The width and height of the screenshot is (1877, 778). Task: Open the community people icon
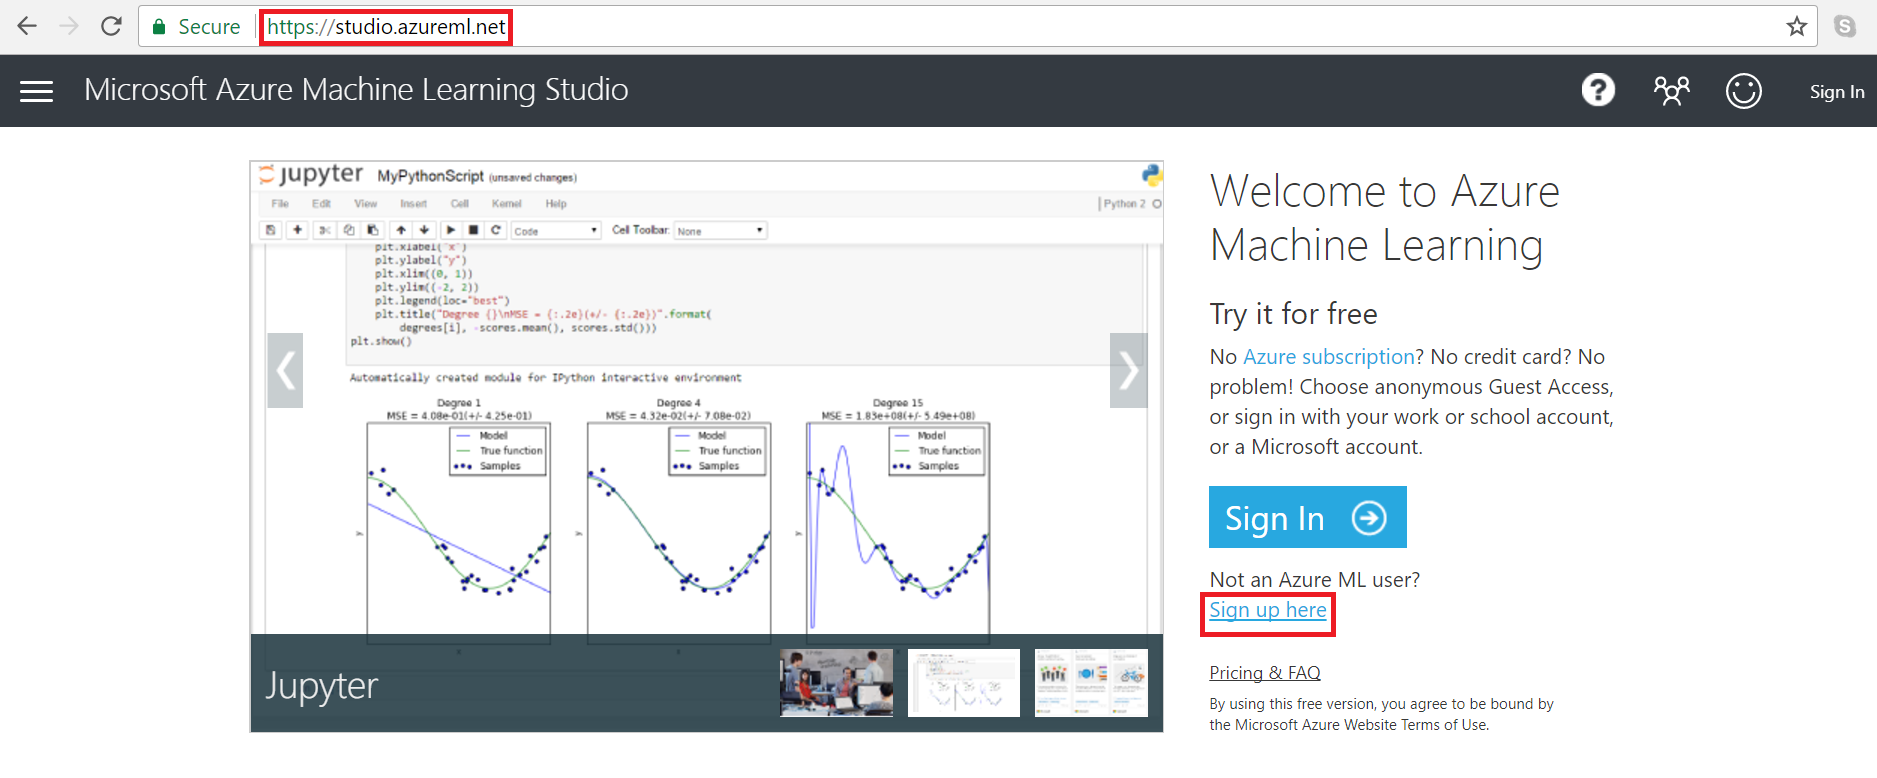click(x=1671, y=91)
